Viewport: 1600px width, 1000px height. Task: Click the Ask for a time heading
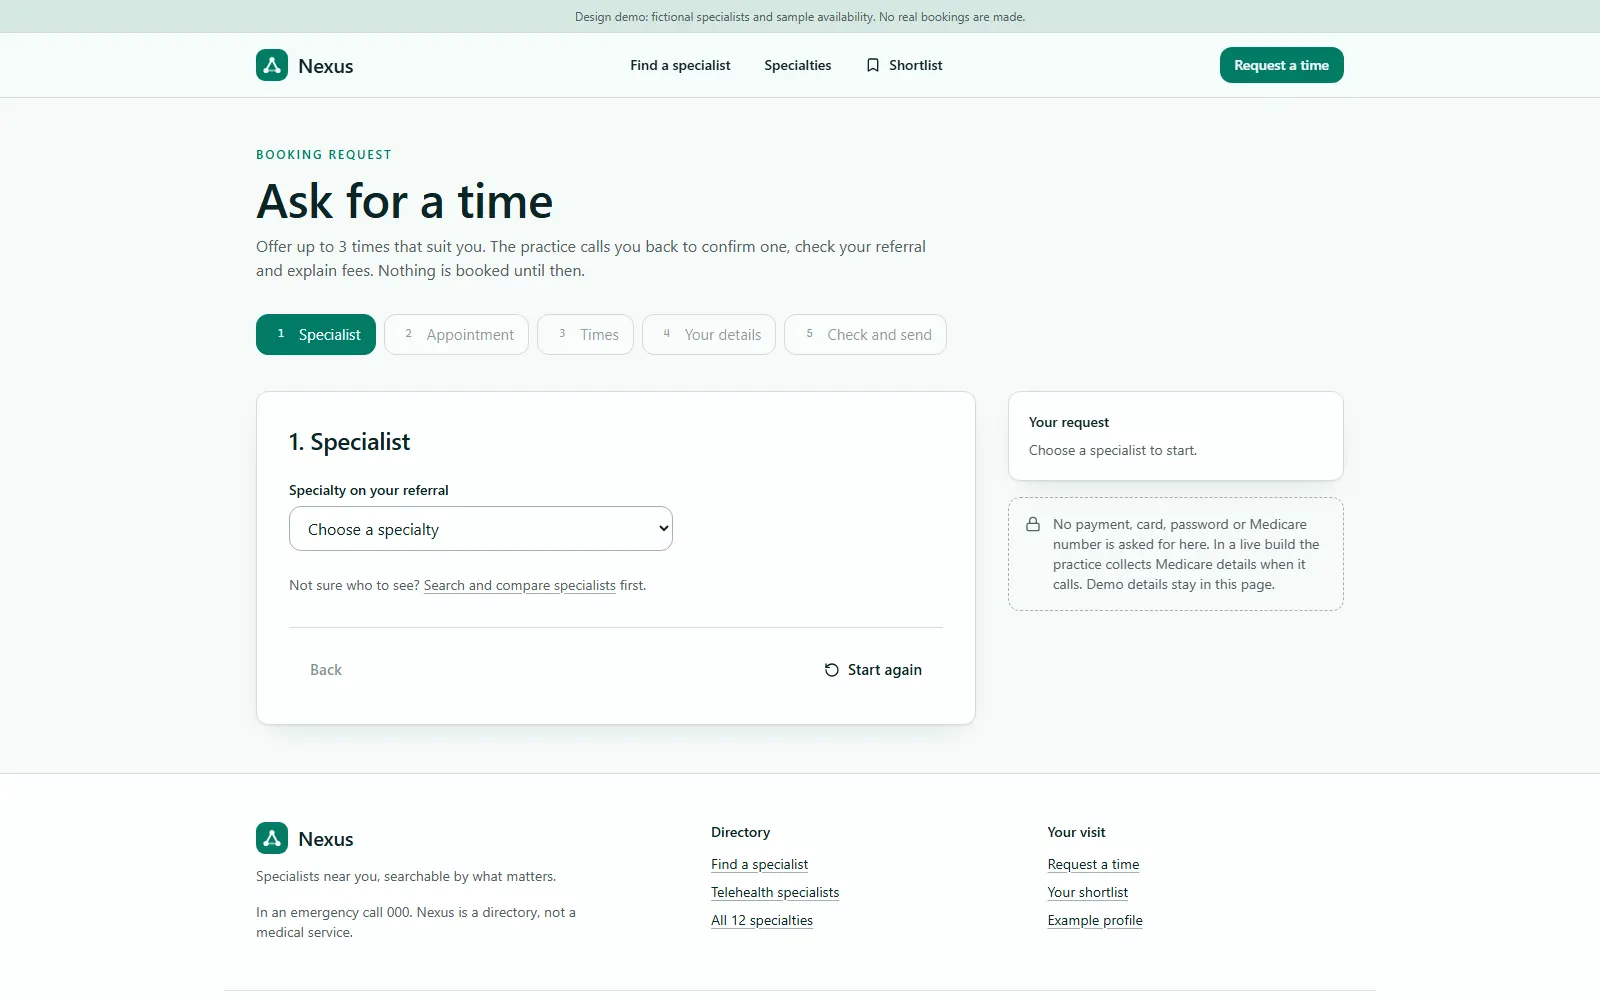pyautogui.click(x=405, y=201)
